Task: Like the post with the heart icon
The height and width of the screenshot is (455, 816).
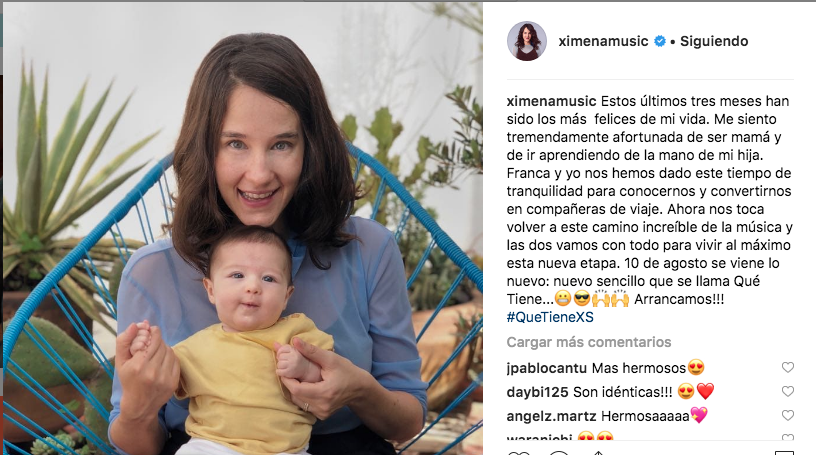Action: [x=518, y=452]
